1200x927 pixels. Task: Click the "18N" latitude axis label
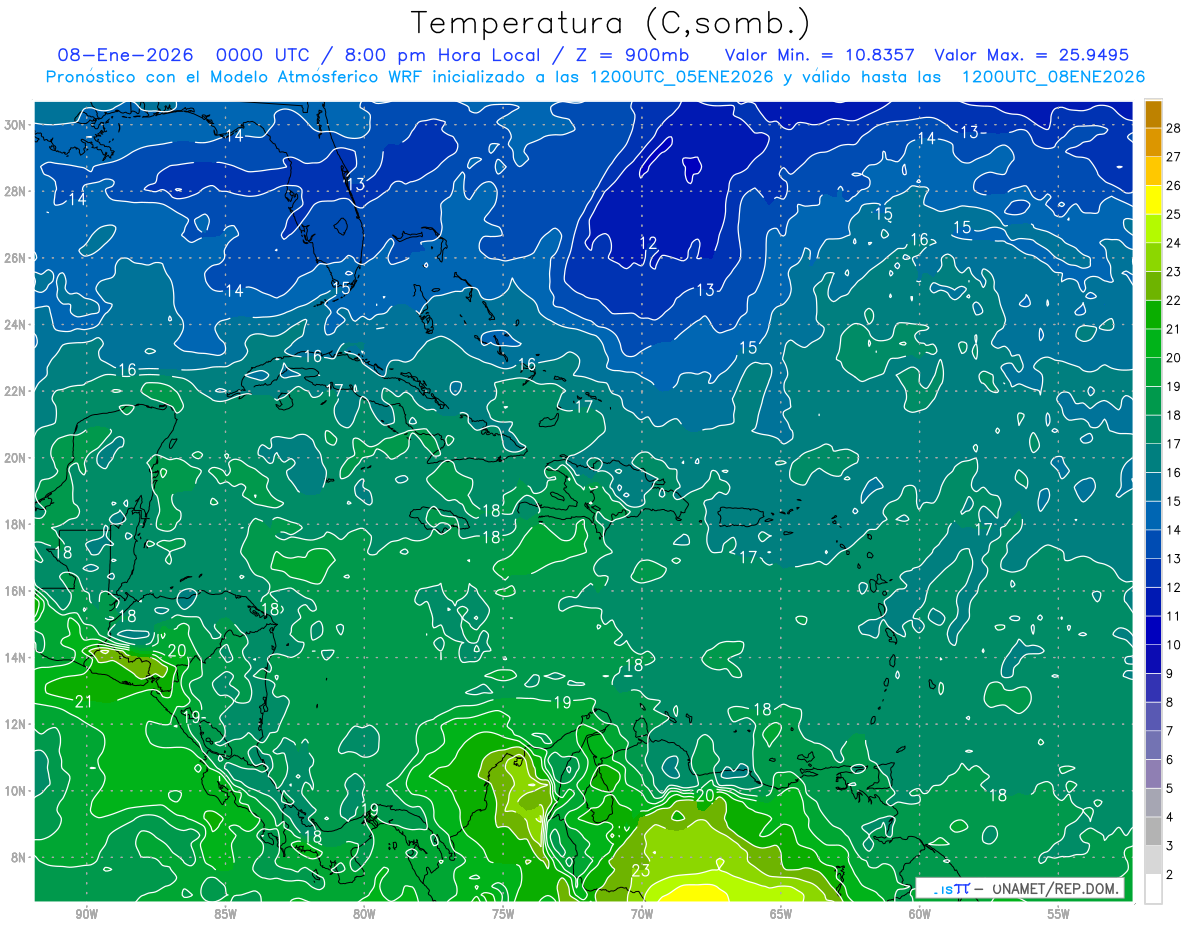tap(16, 524)
